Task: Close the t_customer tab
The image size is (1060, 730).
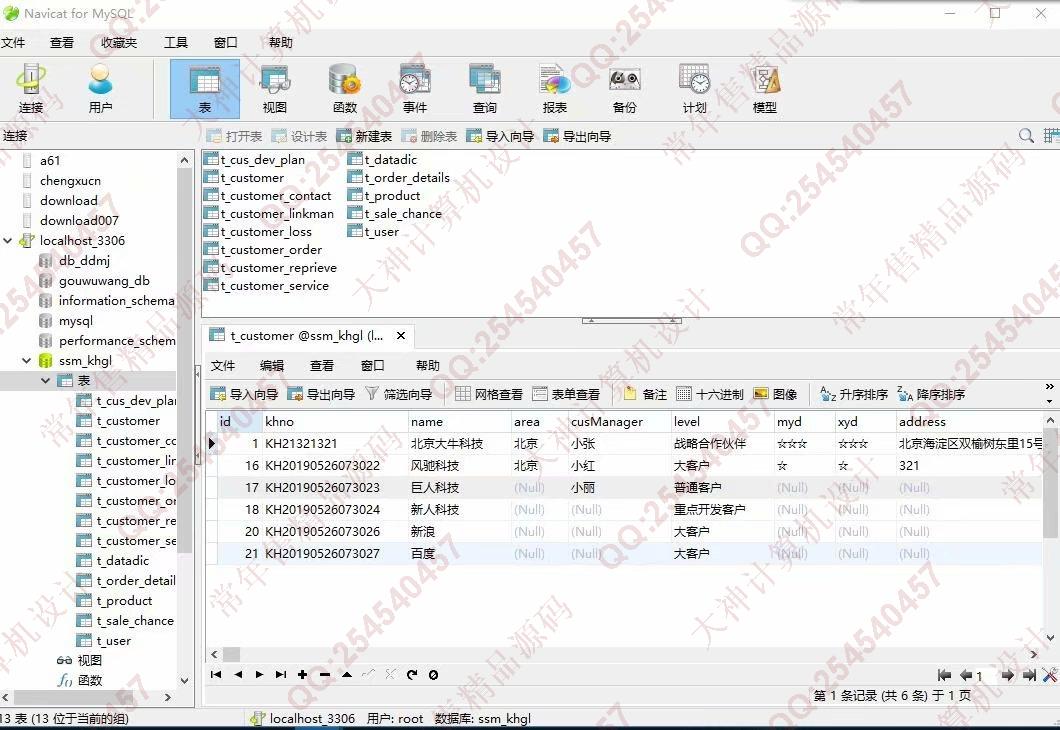Action: (x=401, y=336)
